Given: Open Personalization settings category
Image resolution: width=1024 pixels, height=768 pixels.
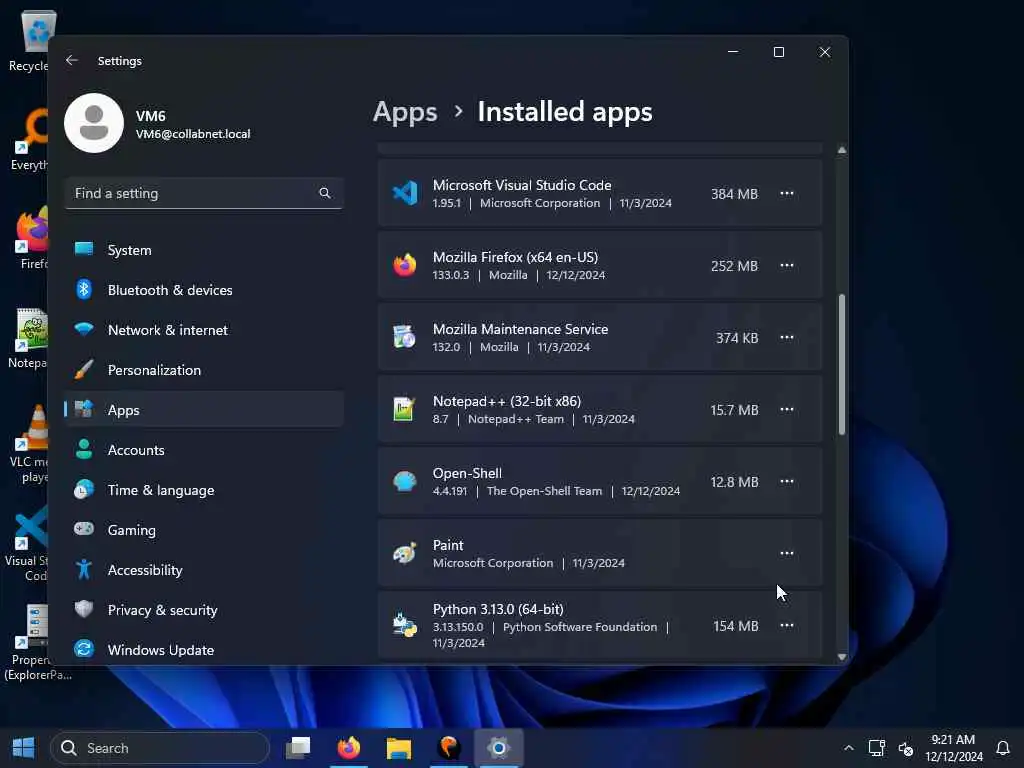Looking at the screenshot, I should tap(204, 370).
